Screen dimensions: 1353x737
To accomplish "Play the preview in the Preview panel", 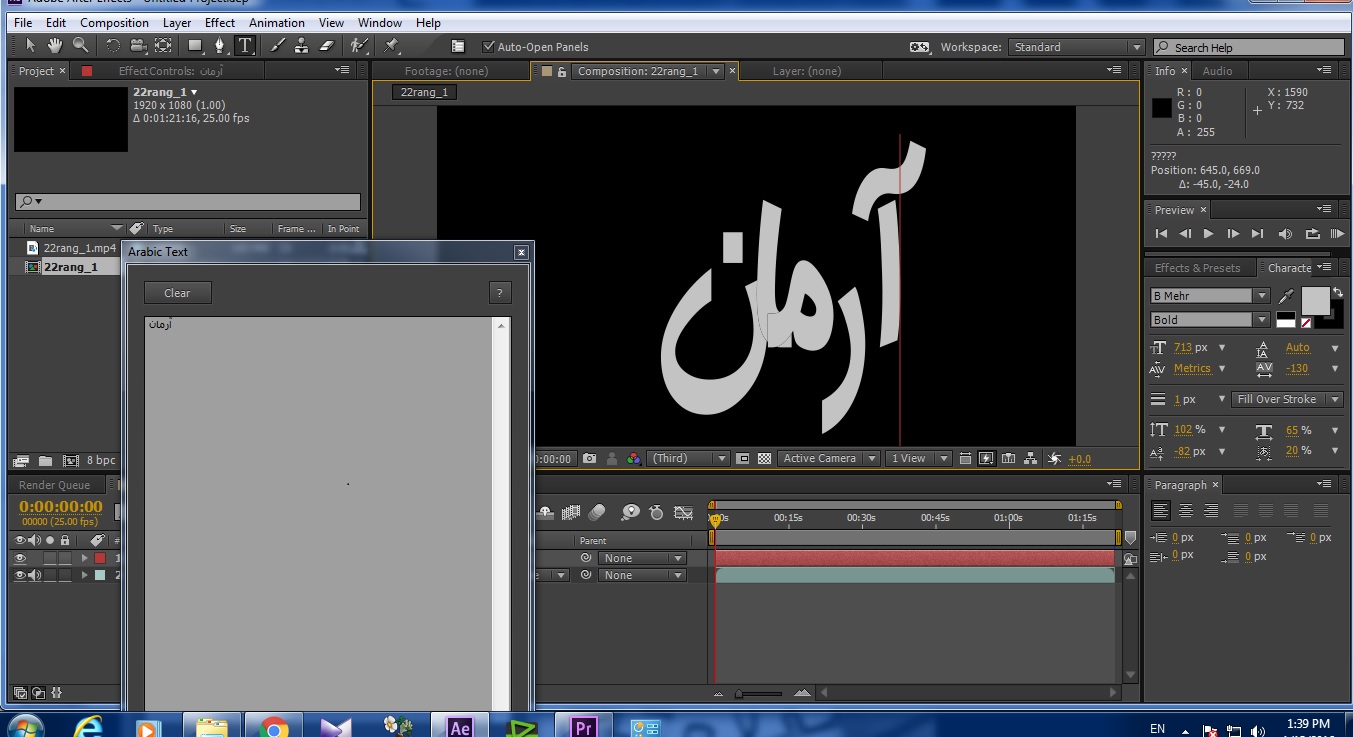I will [x=1208, y=234].
